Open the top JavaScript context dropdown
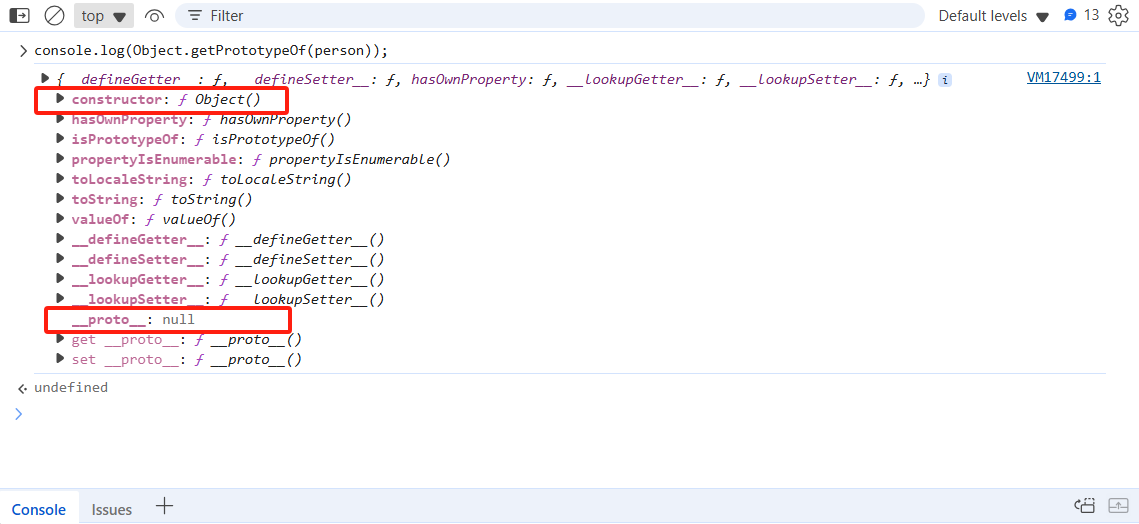 [x=104, y=16]
